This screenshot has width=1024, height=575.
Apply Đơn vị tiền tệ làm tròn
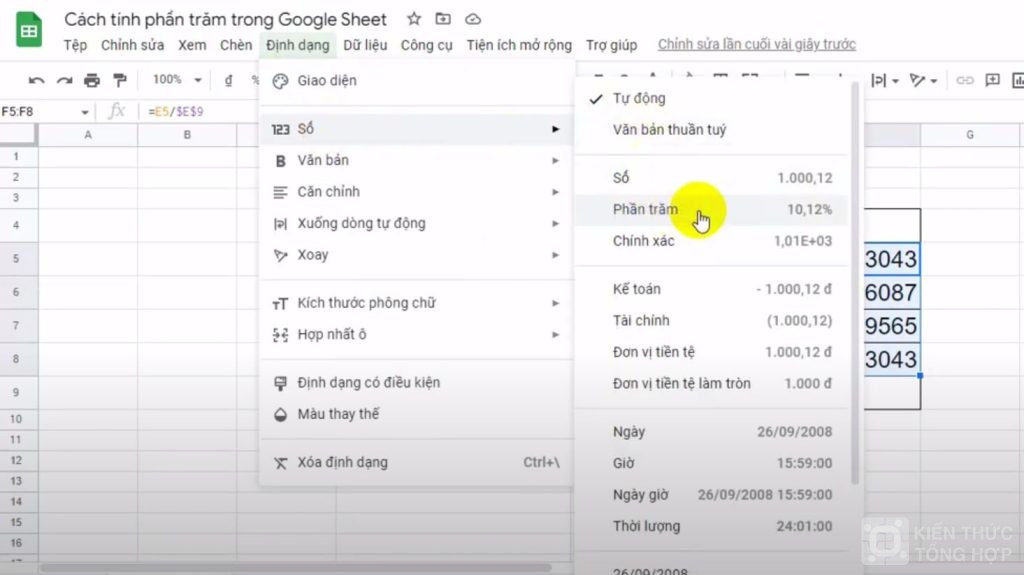[x=712, y=384]
